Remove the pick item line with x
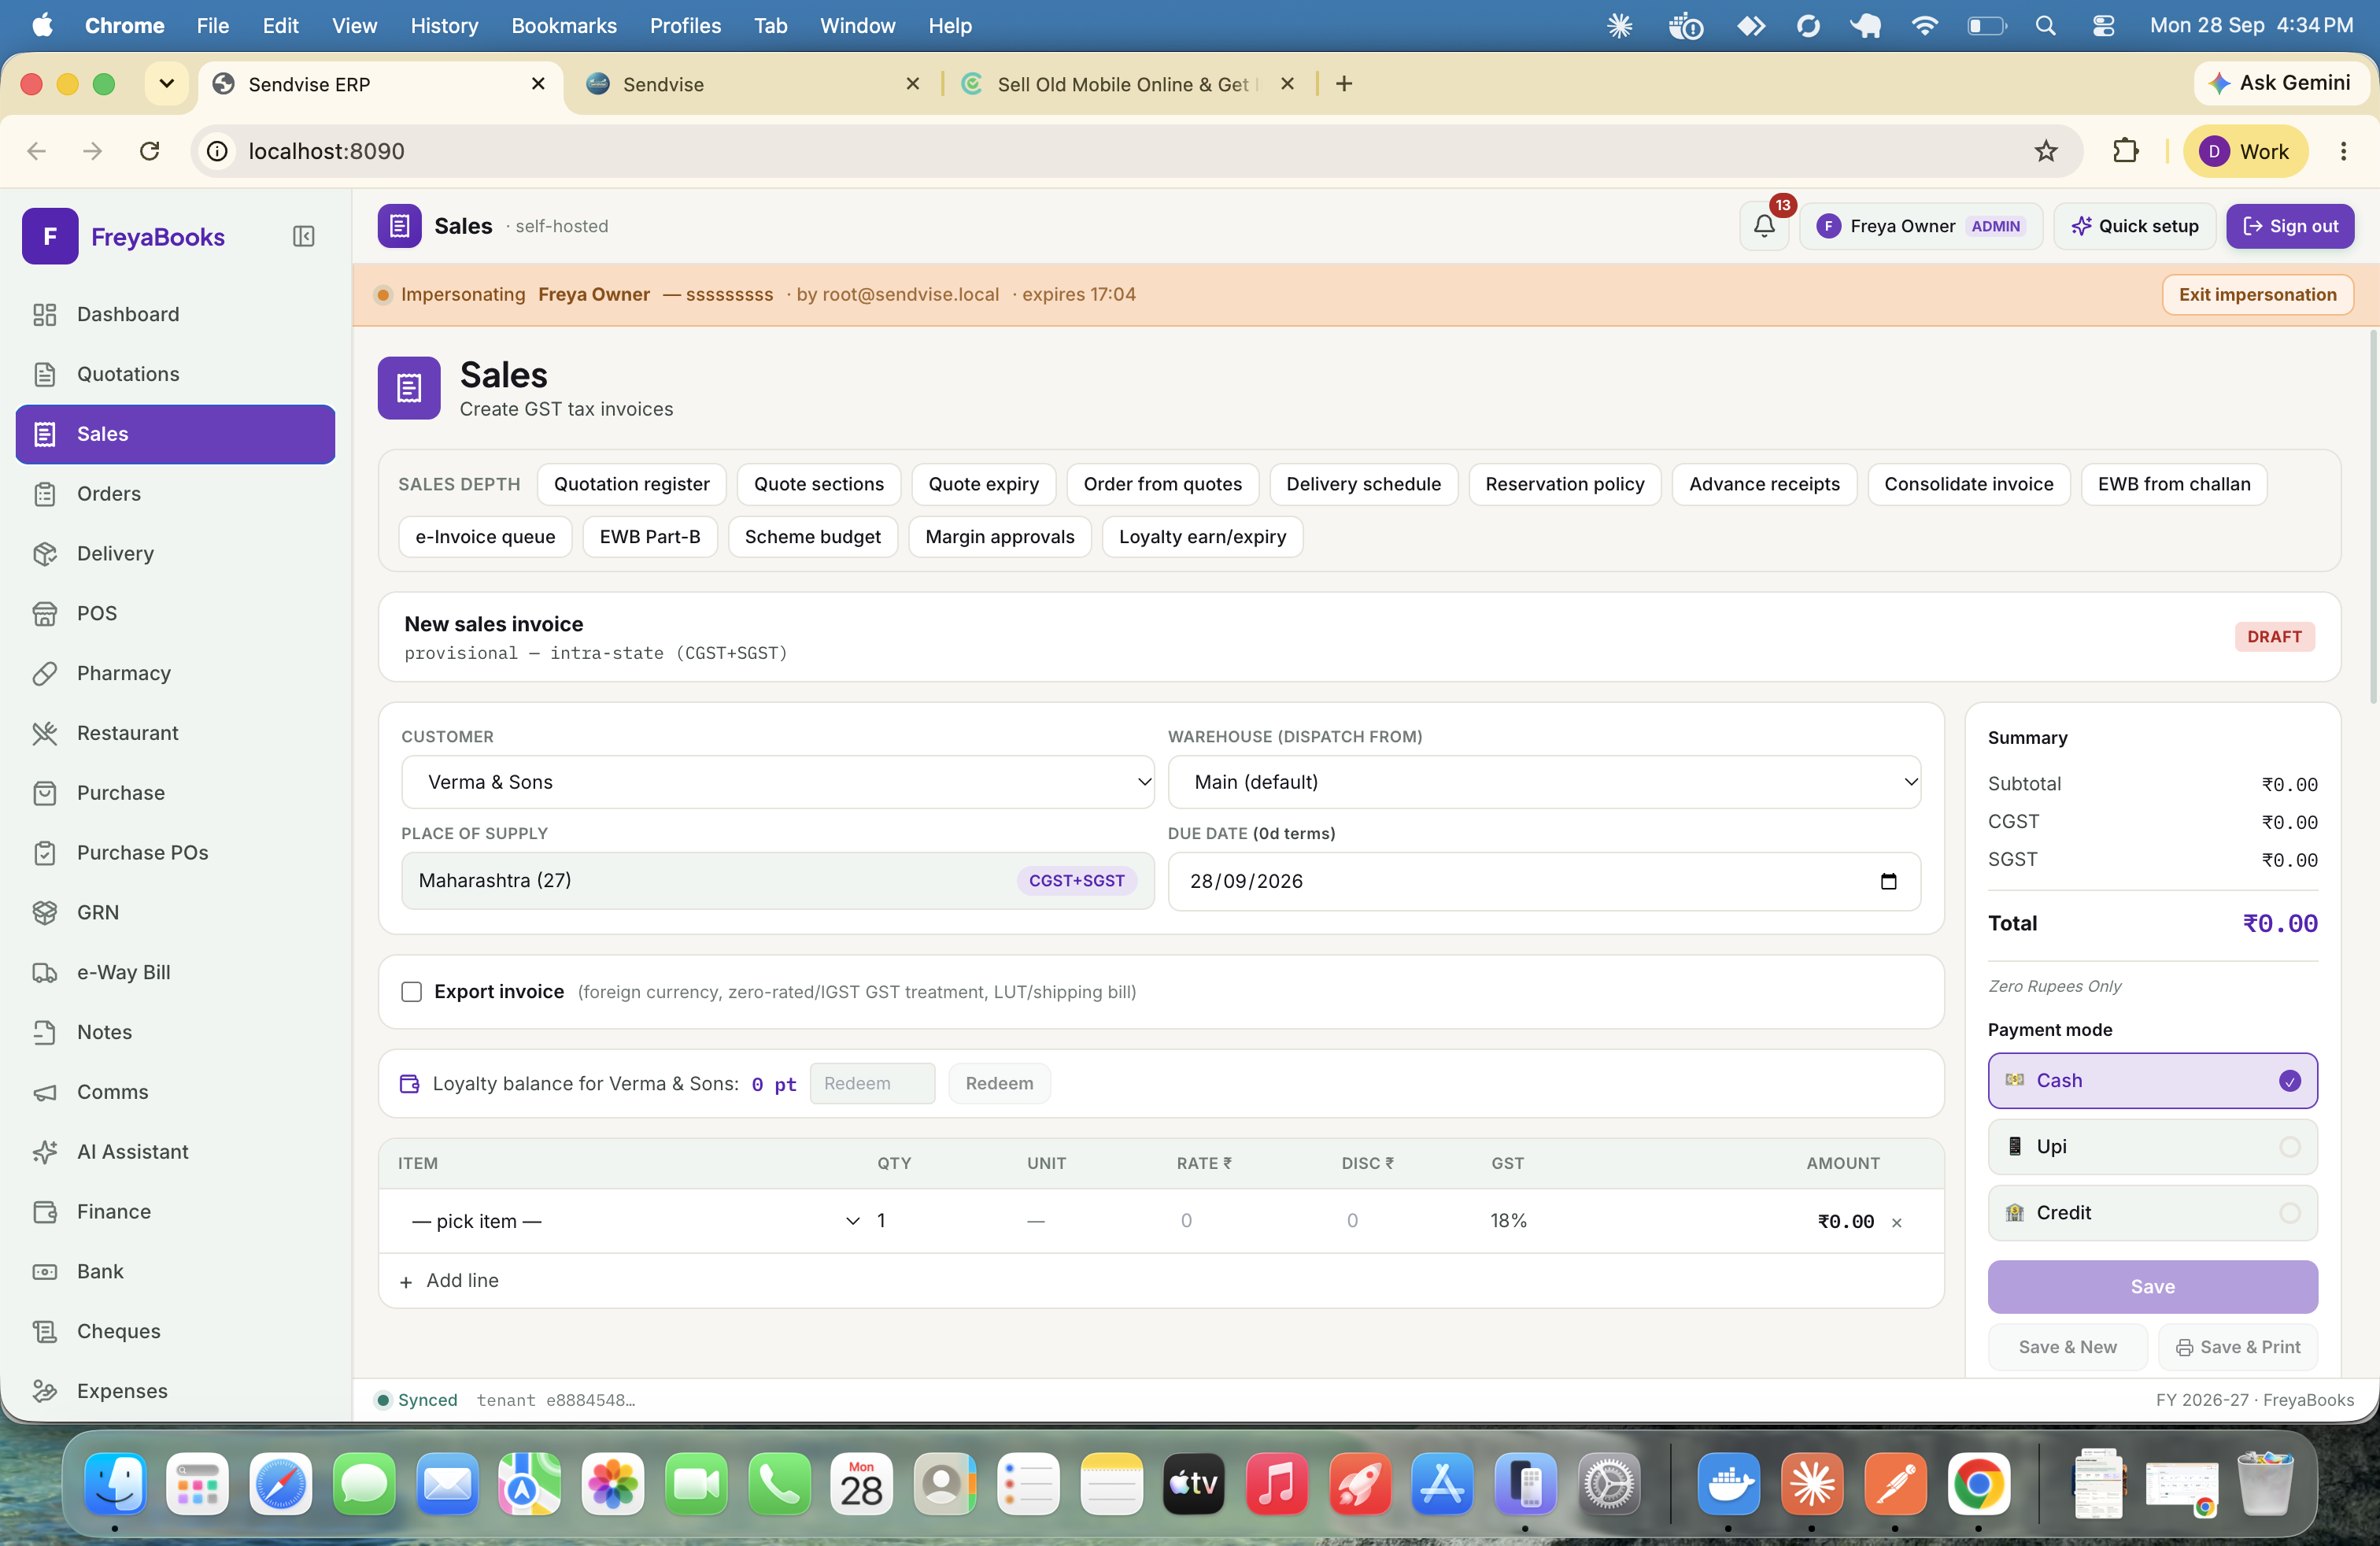This screenshot has height=1546, width=2380. coord(1897,1222)
